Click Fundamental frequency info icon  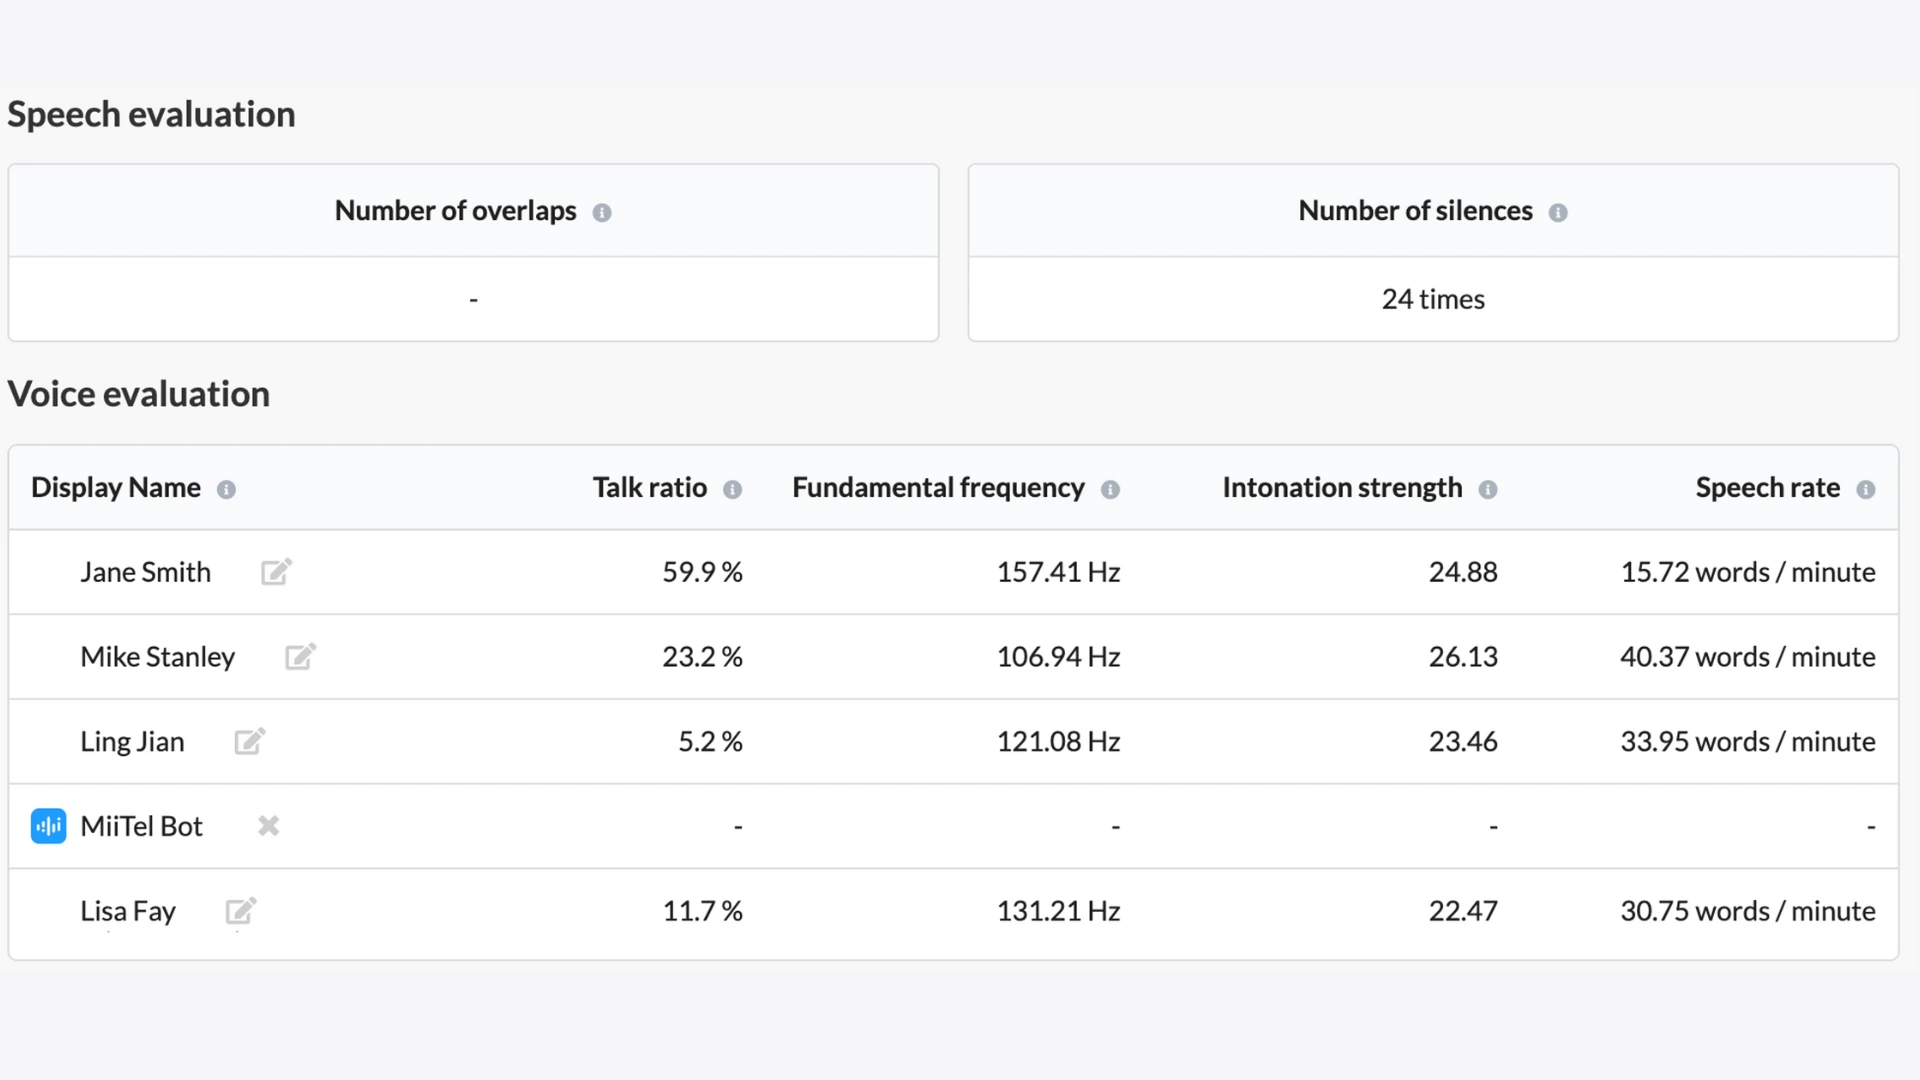click(x=1110, y=490)
